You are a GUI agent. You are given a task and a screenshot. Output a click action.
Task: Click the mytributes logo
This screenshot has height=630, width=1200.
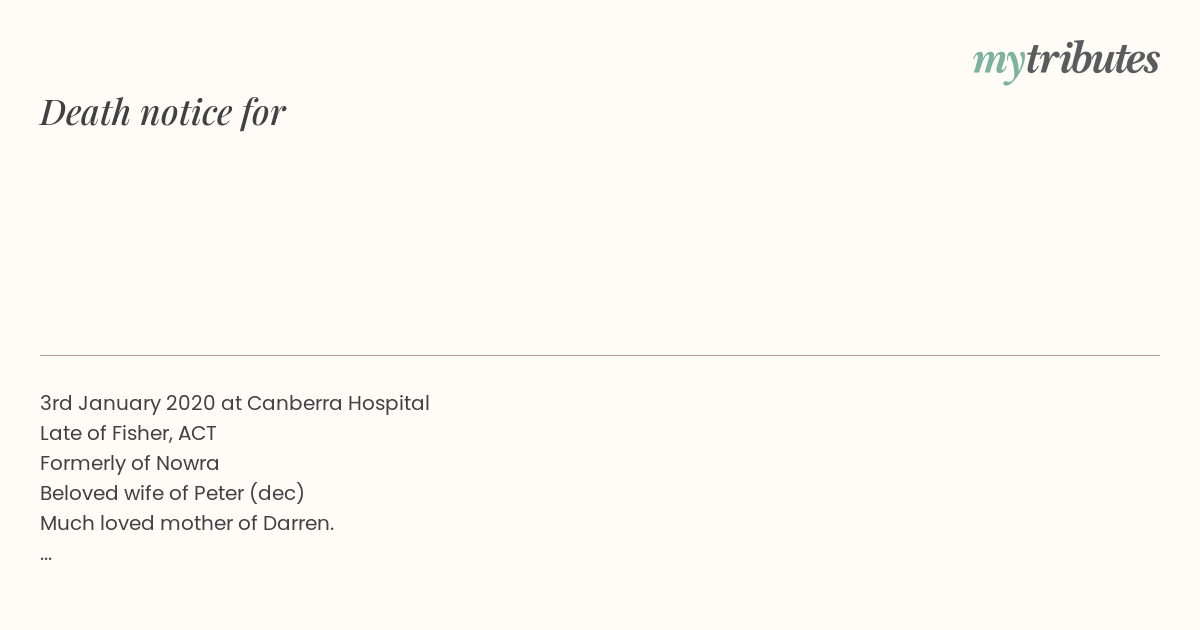(1066, 61)
